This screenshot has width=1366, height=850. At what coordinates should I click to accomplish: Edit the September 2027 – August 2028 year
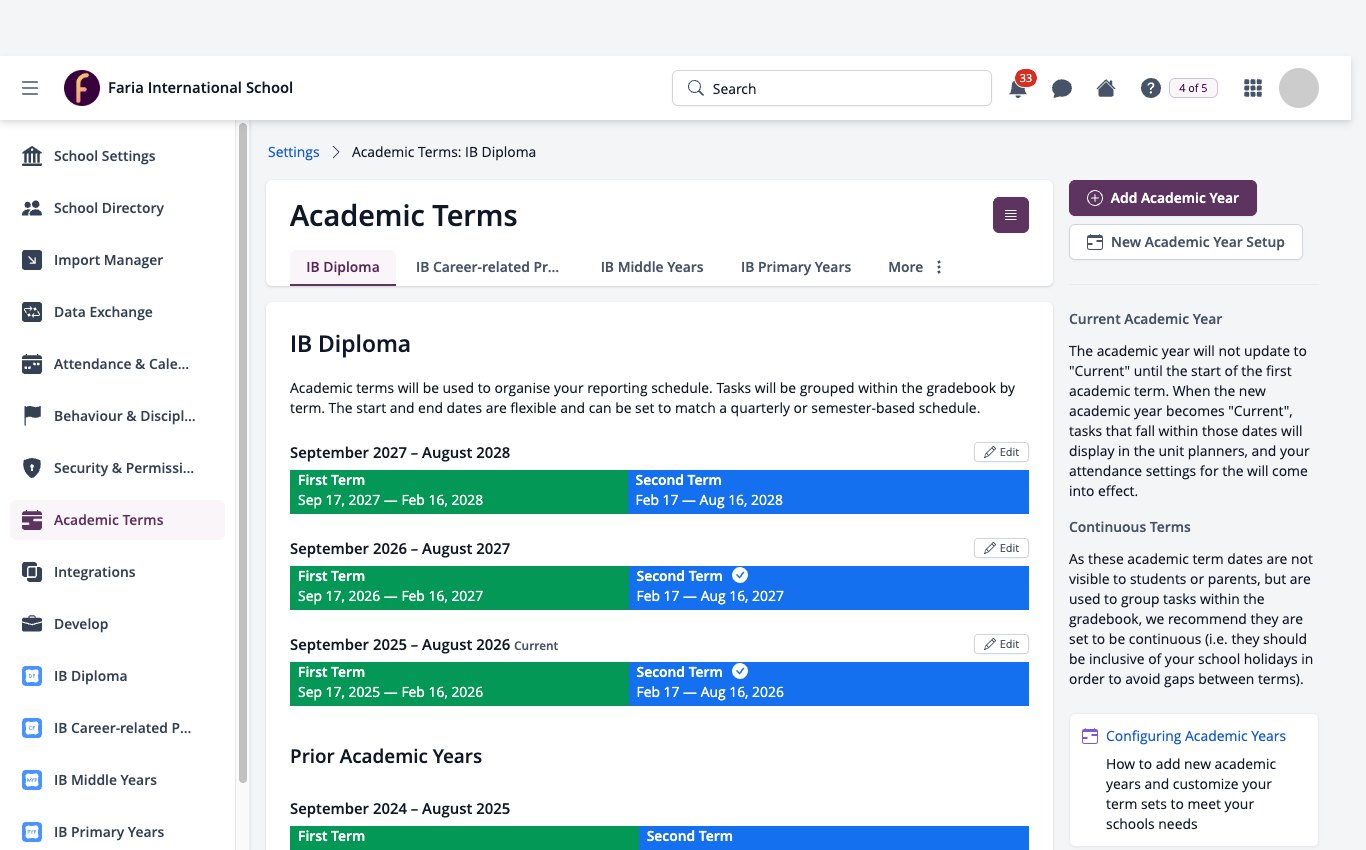[x=1001, y=452]
